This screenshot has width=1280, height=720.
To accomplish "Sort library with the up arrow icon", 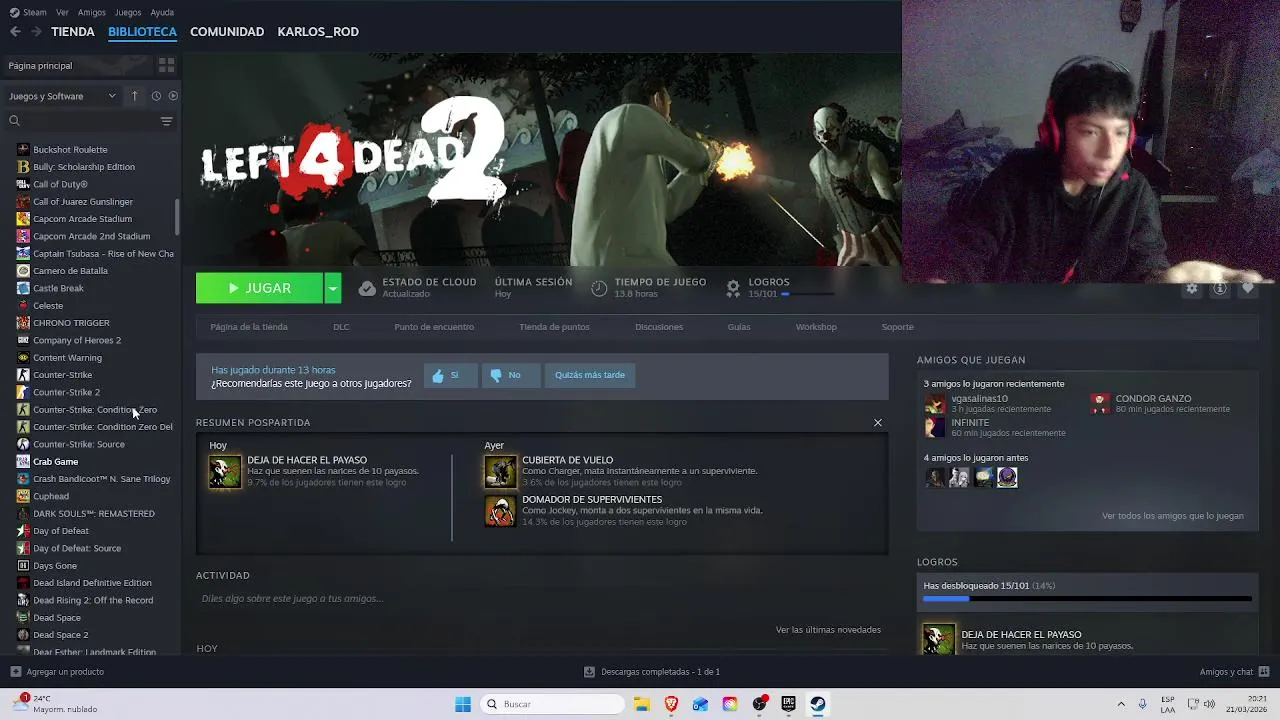I will [x=134, y=96].
